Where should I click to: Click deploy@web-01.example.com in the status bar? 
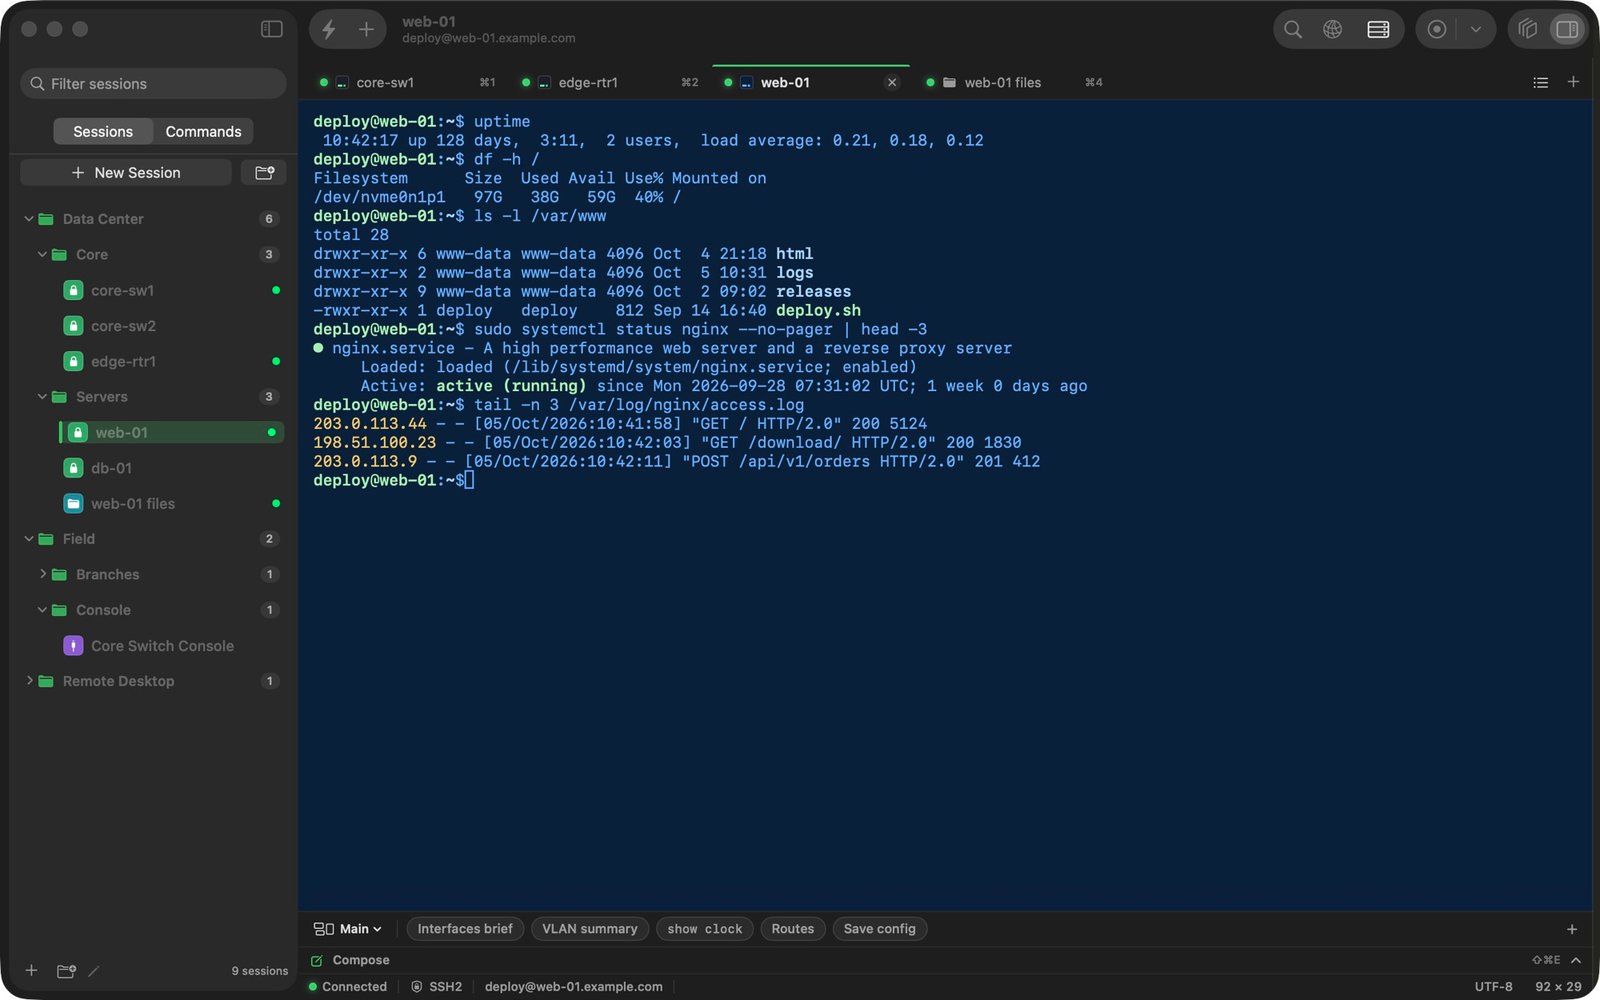(x=574, y=987)
